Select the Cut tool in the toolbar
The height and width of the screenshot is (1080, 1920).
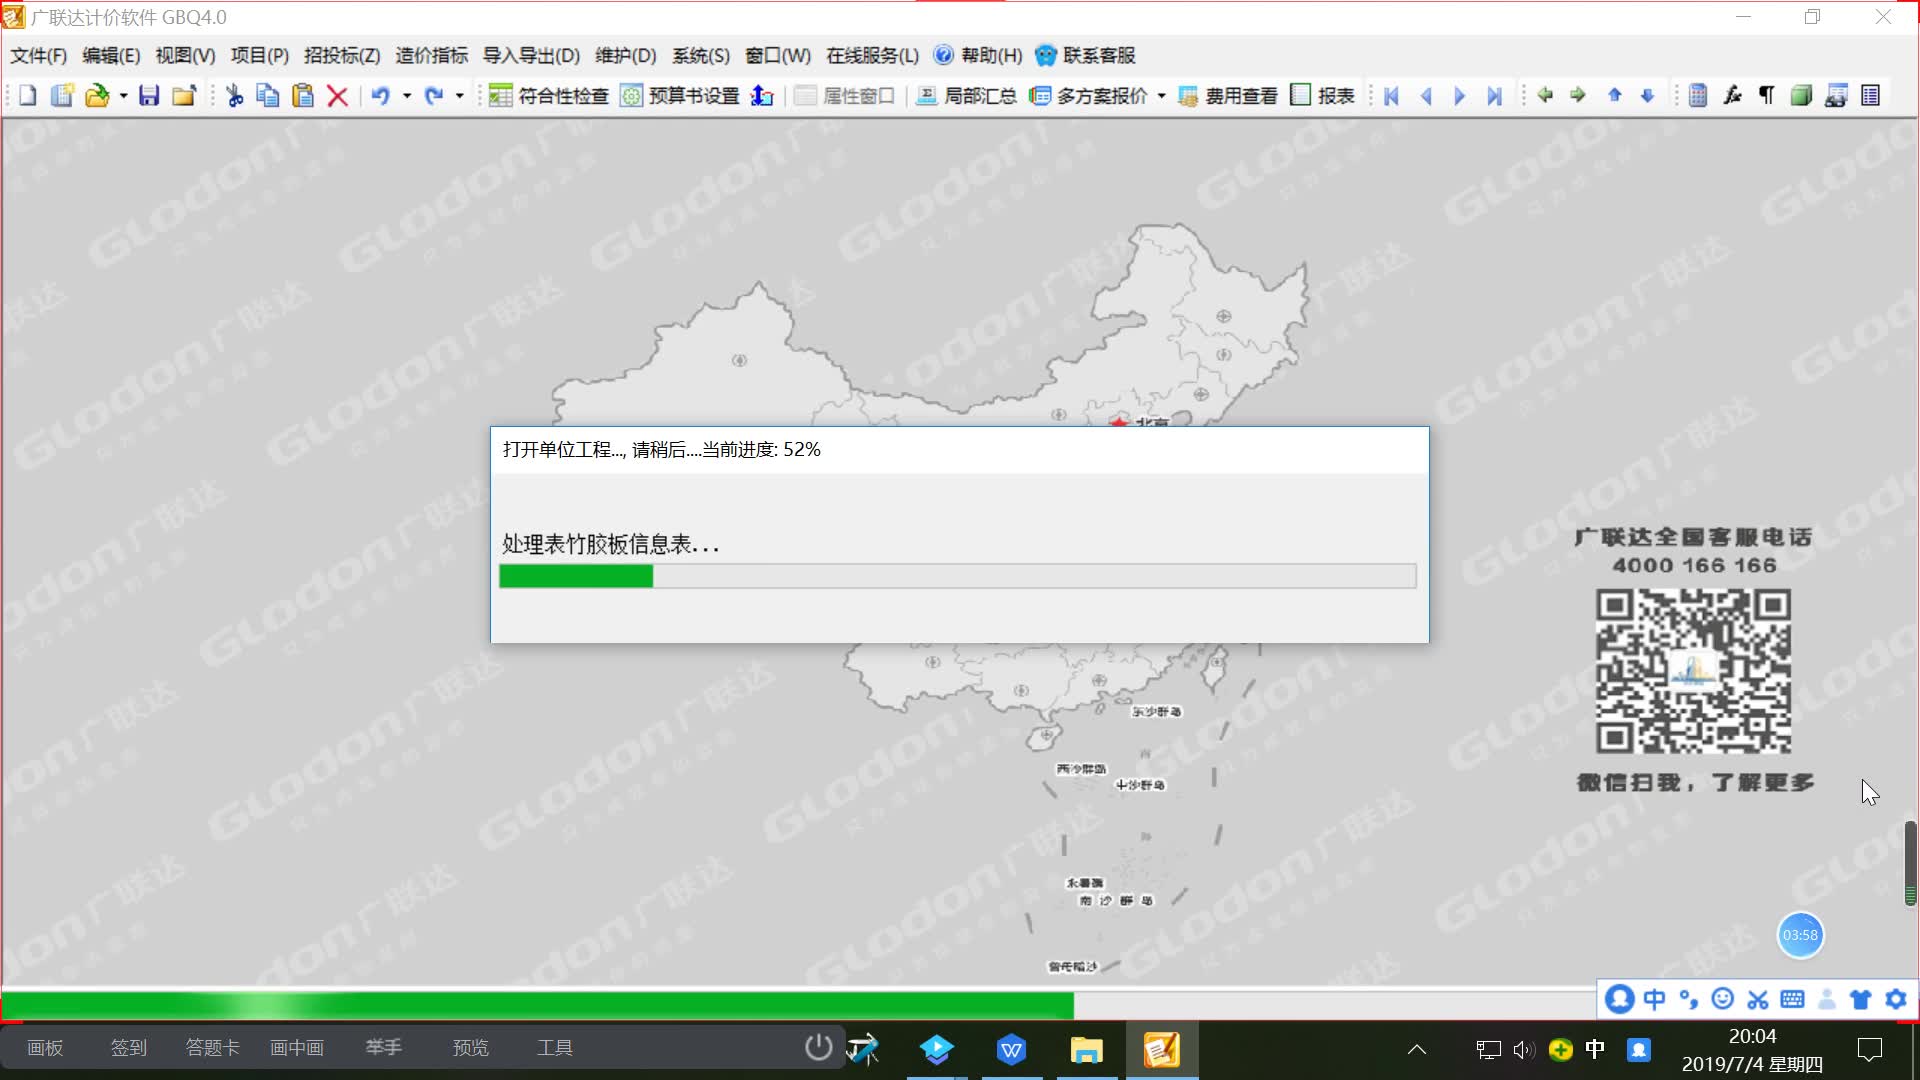[236, 95]
